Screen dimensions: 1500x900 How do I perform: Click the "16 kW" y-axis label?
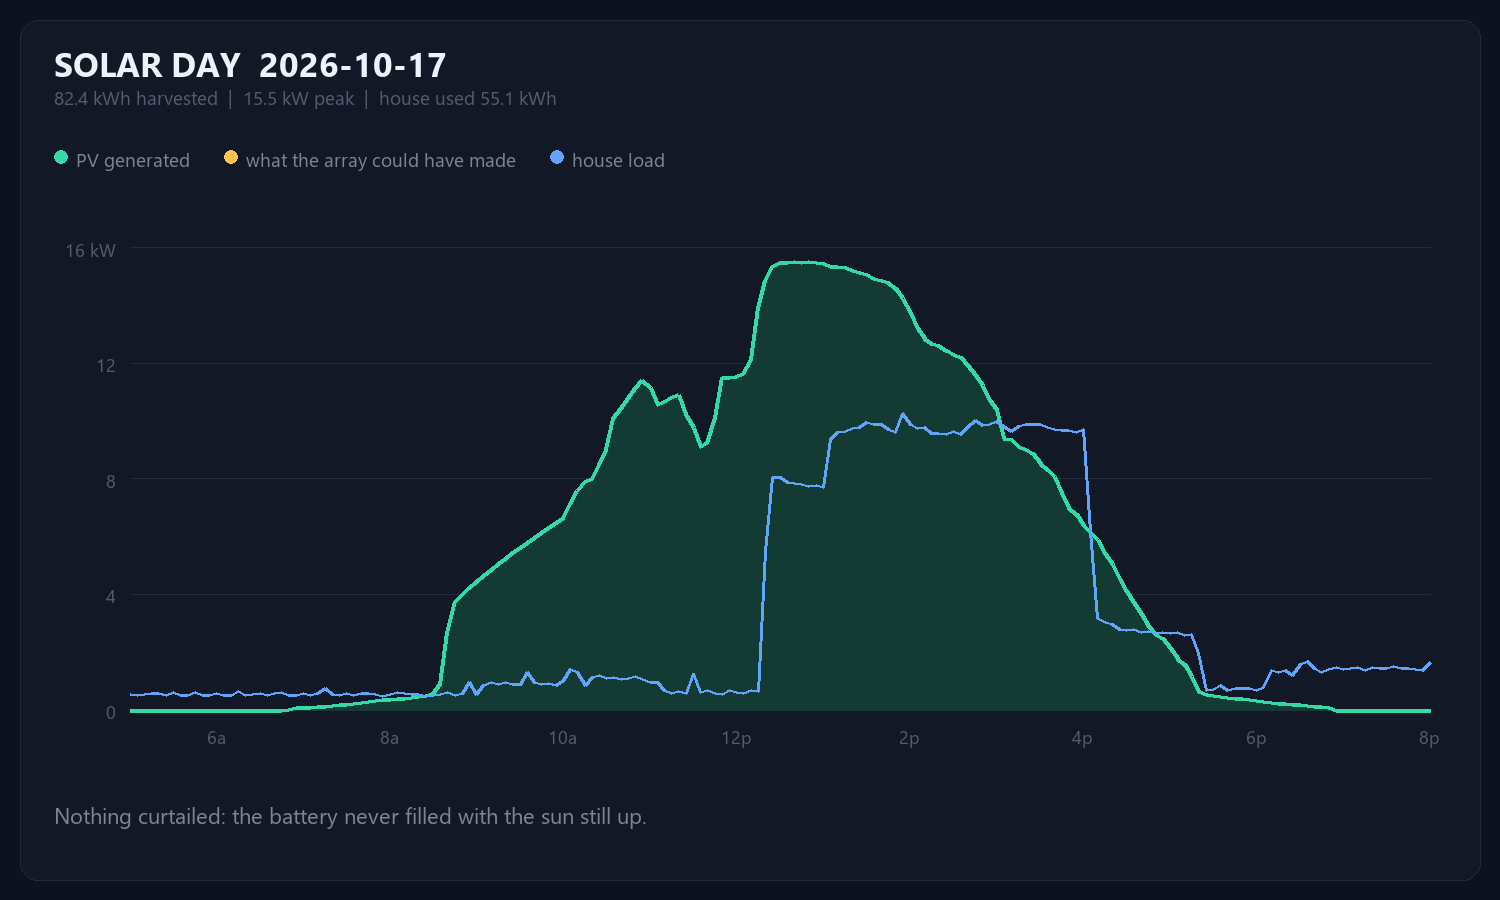point(91,251)
